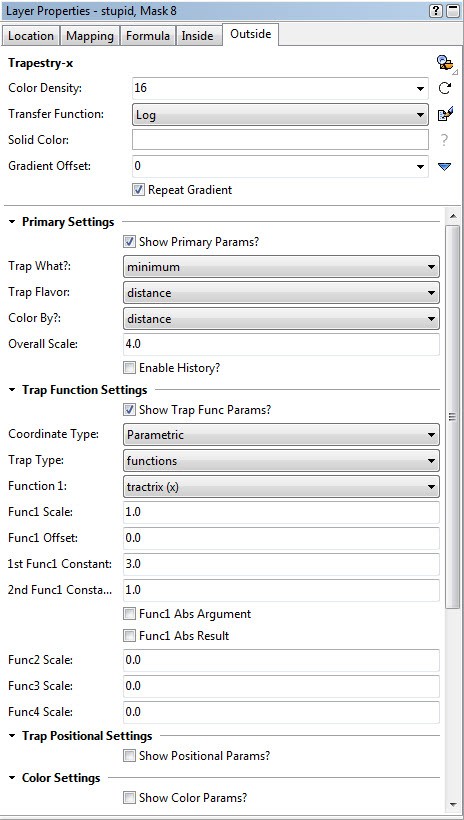Click the Solid Color swatch field
Screen dimensions: 464x820
pos(280,140)
